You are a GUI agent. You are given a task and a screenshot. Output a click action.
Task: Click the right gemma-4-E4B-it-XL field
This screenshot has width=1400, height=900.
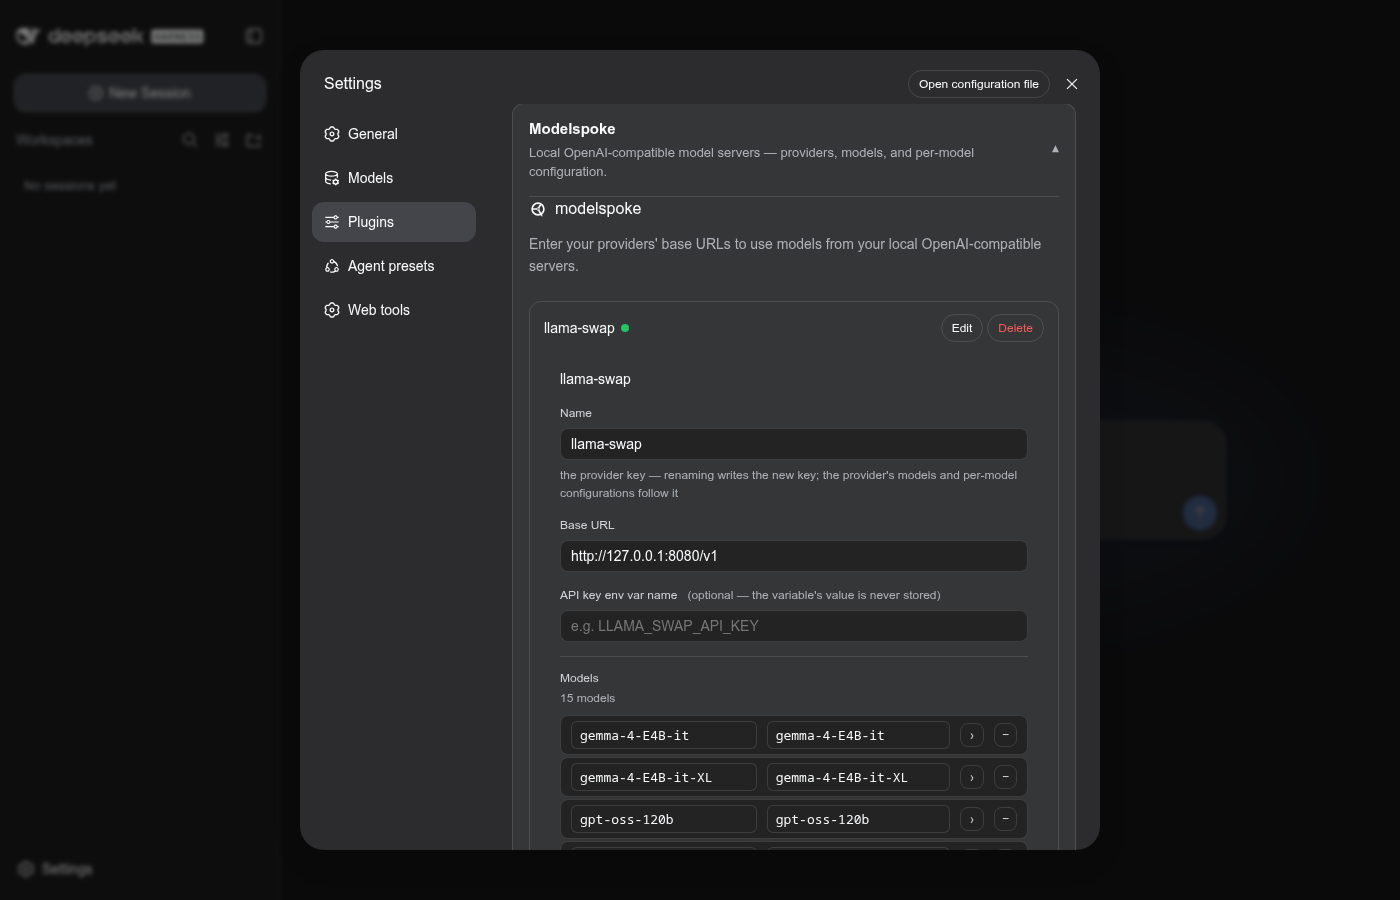click(x=858, y=777)
